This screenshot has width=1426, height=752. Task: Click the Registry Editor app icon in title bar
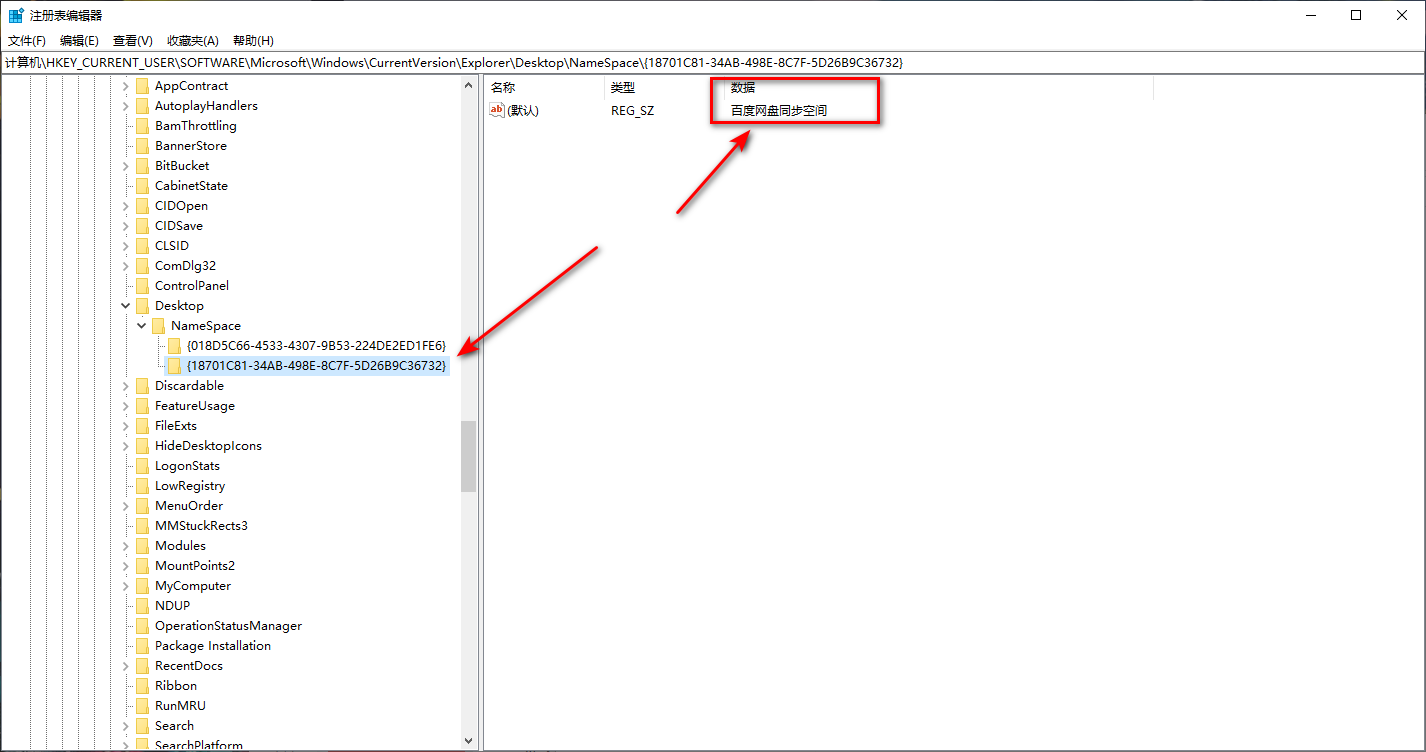(x=16, y=15)
